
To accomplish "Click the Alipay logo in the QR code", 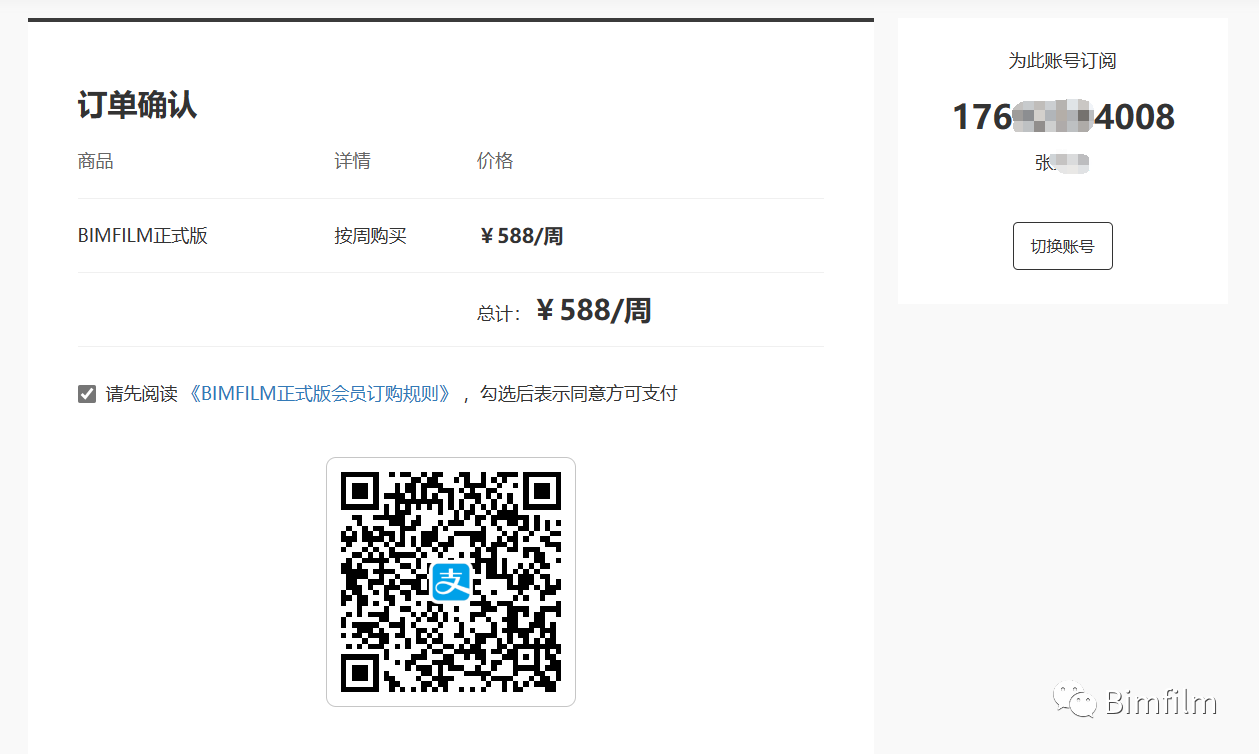I will click(x=451, y=582).
